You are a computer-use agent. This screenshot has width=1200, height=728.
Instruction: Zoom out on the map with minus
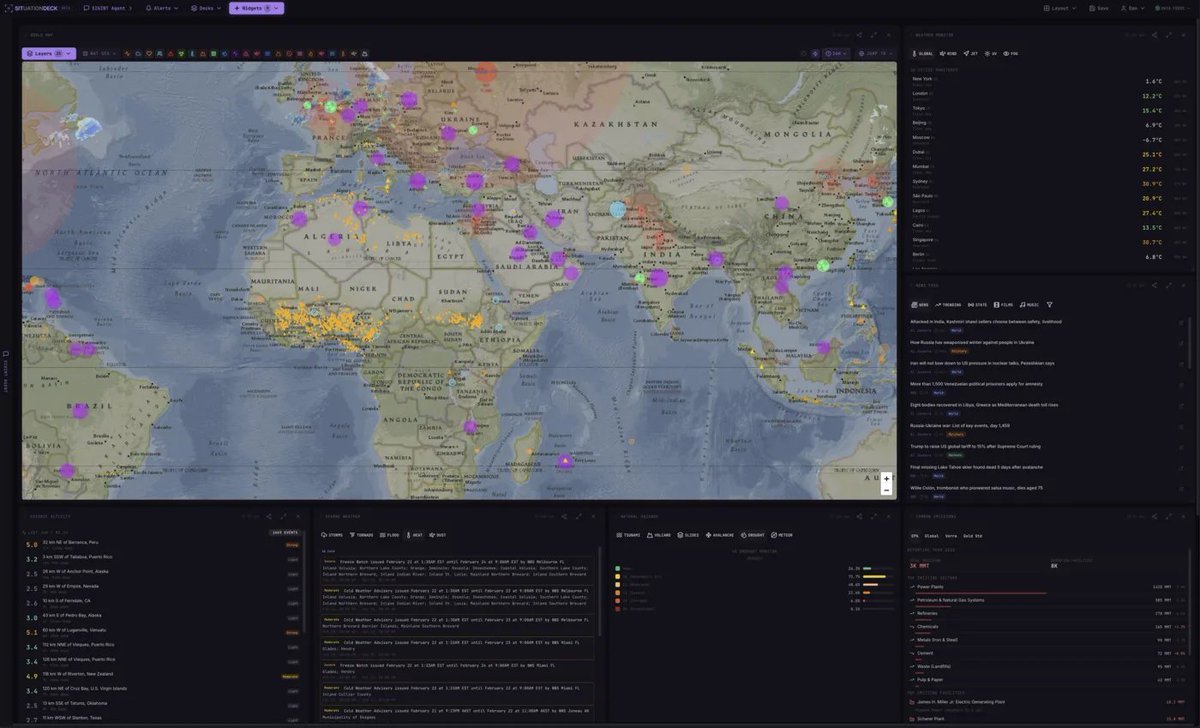tap(886, 490)
